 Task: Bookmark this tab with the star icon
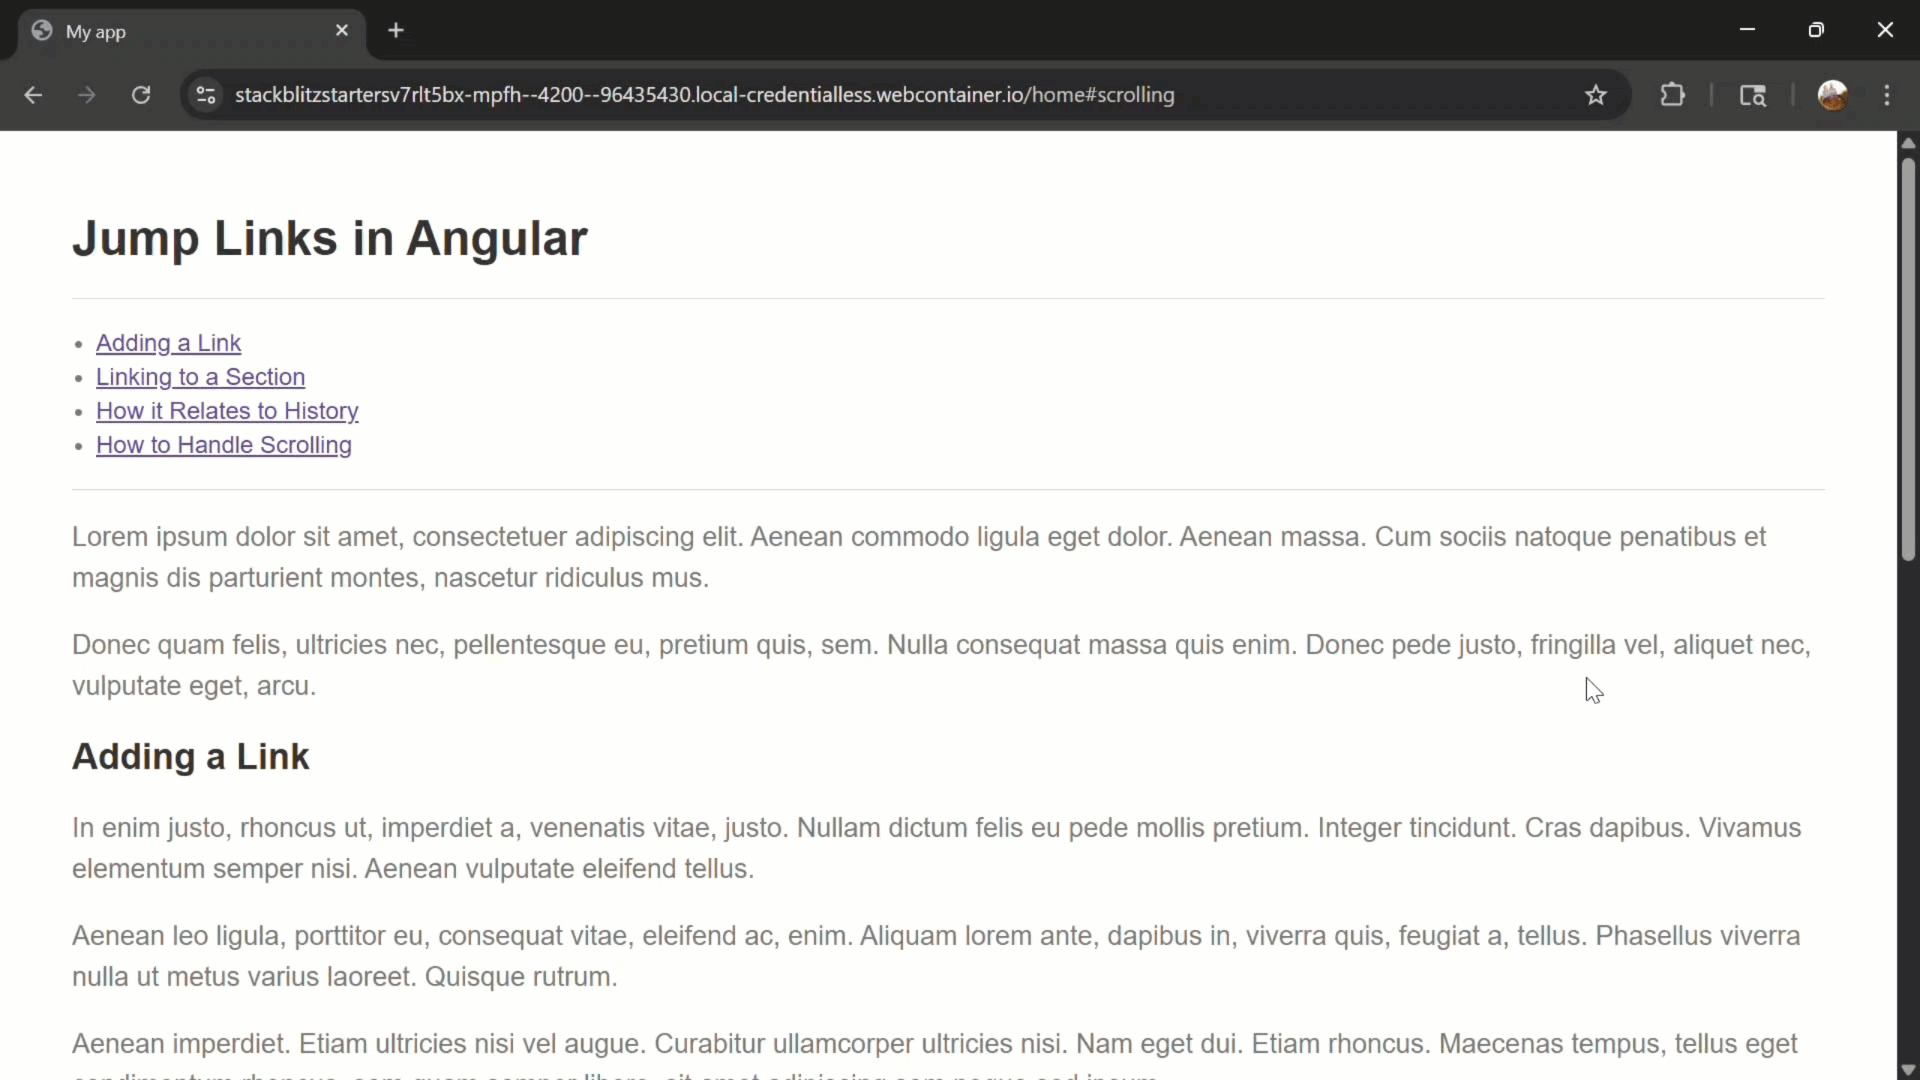[1596, 95]
